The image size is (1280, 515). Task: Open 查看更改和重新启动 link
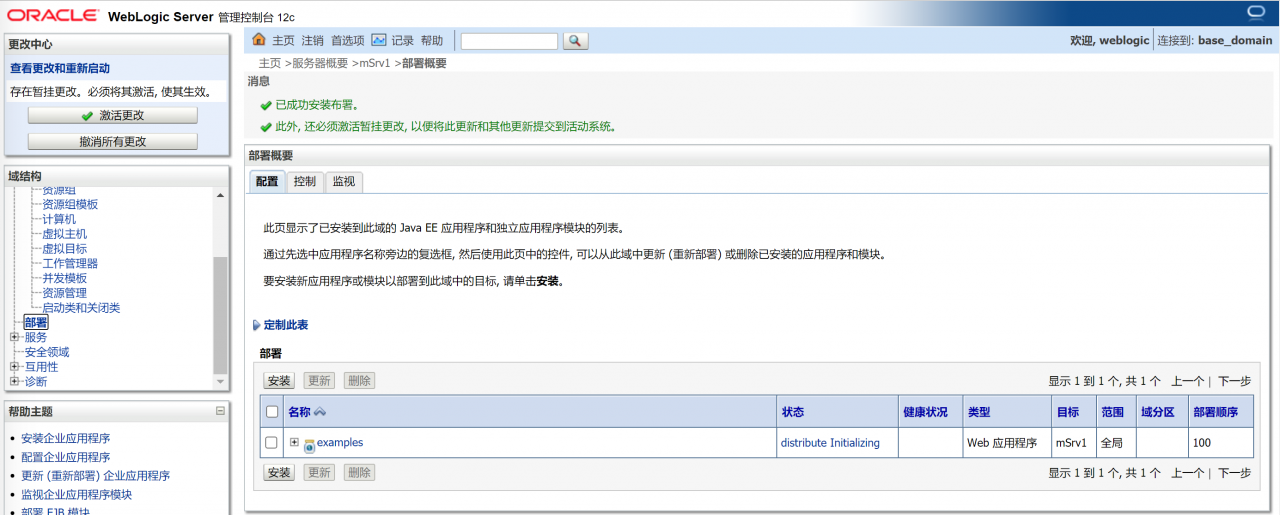(60, 68)
